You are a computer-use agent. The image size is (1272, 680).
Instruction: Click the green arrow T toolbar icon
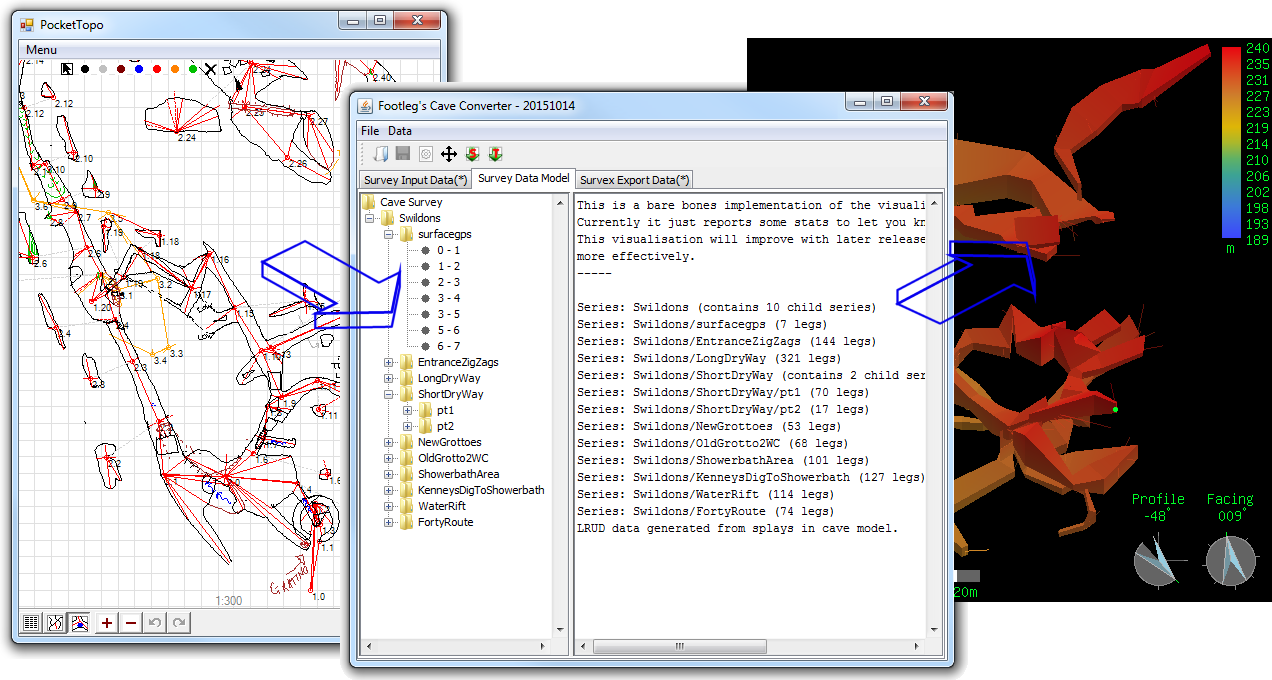495,154
